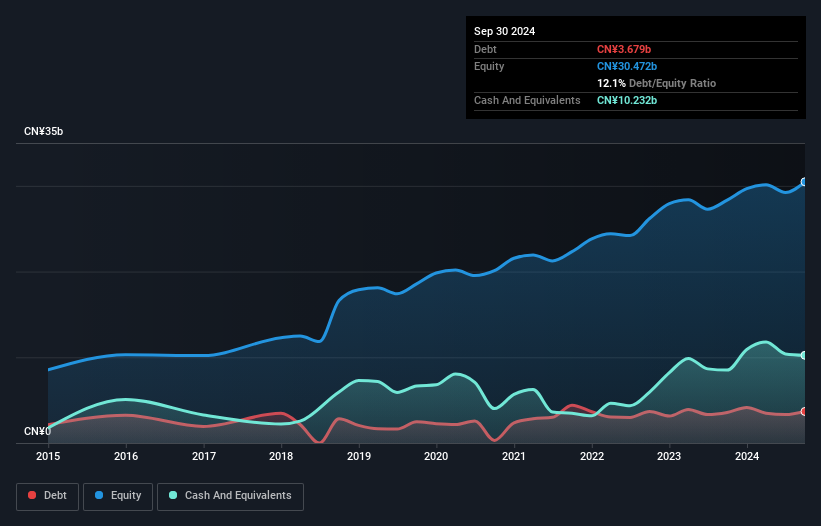Screen dimensions: 821x526
Task: Click the tooltip's Debt row label
Action: [485, 49]
